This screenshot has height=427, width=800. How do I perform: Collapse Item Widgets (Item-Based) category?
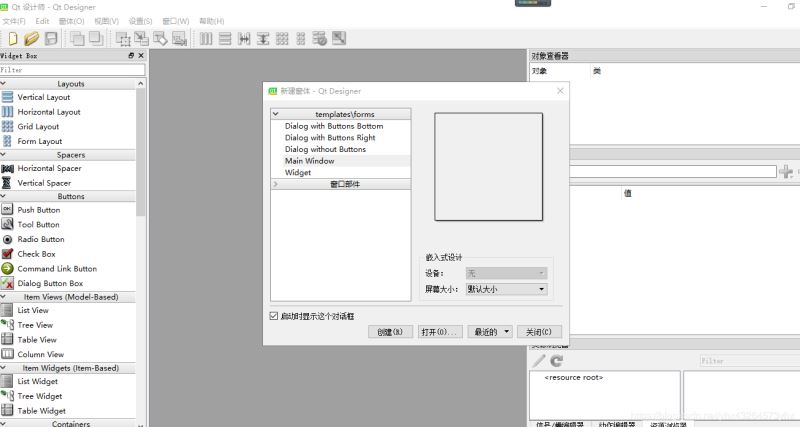tap(68, 368)
